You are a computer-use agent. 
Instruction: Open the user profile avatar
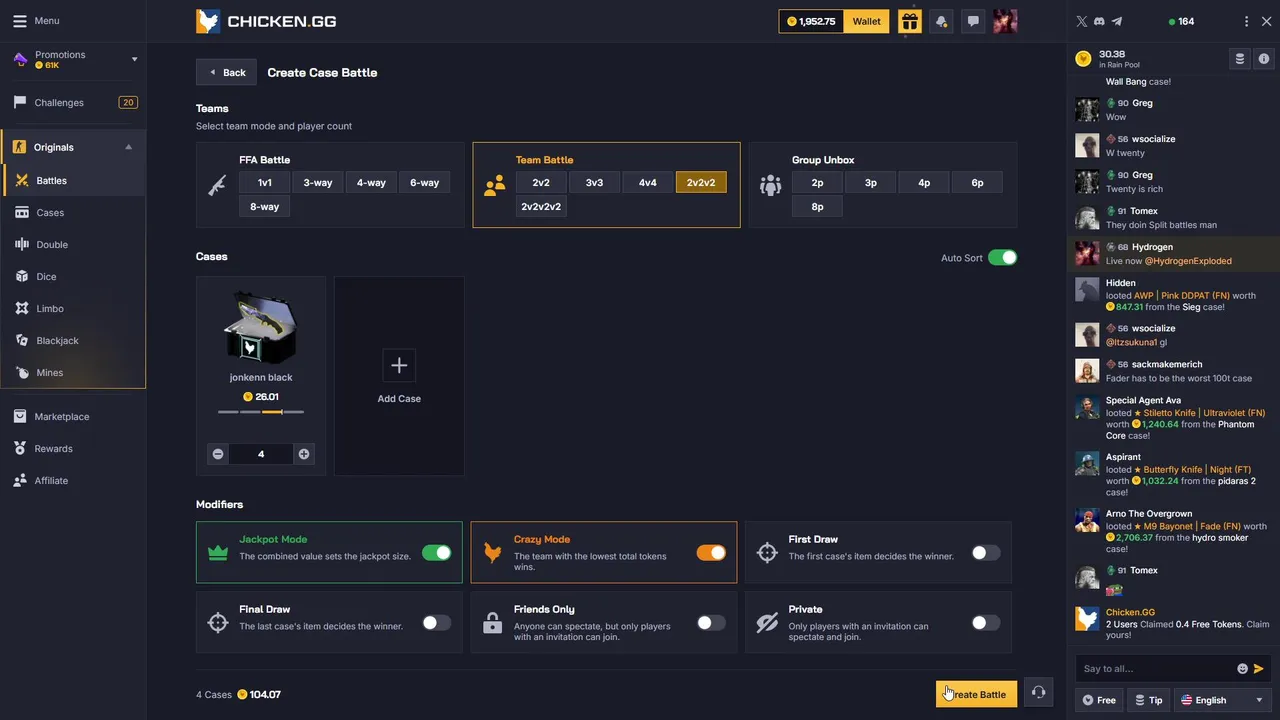[x=1005, y=21]
